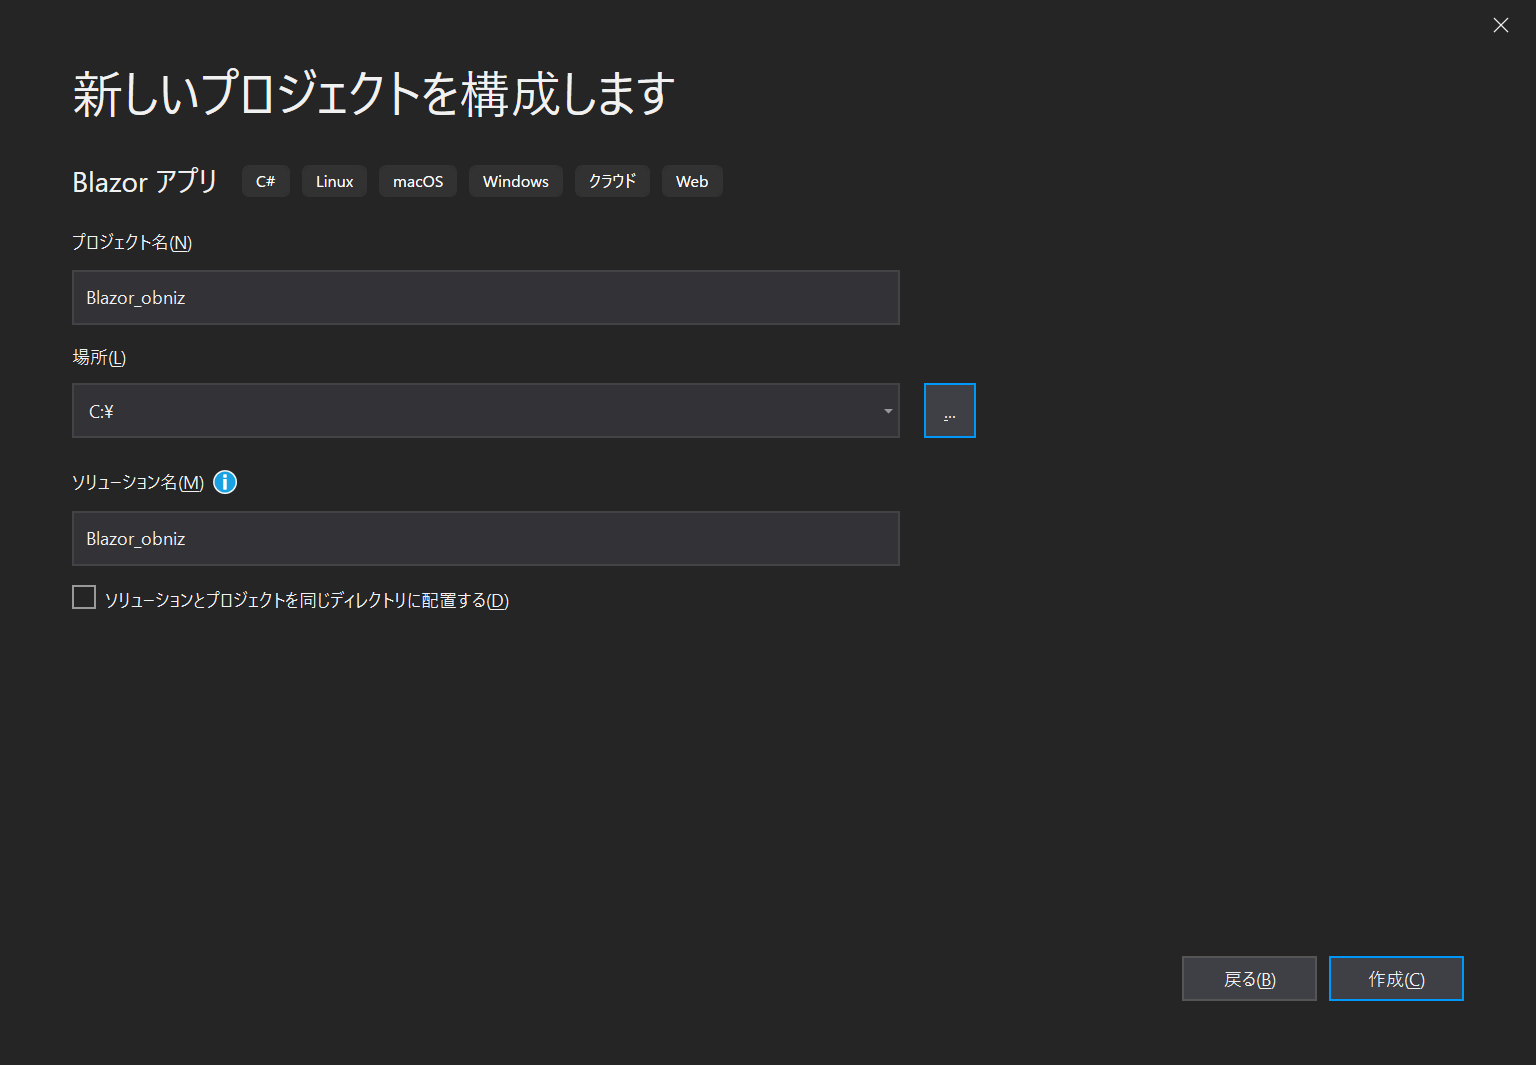Click the 場所(L) label
Screen dimensions: 1536x1065
(99, 357)
